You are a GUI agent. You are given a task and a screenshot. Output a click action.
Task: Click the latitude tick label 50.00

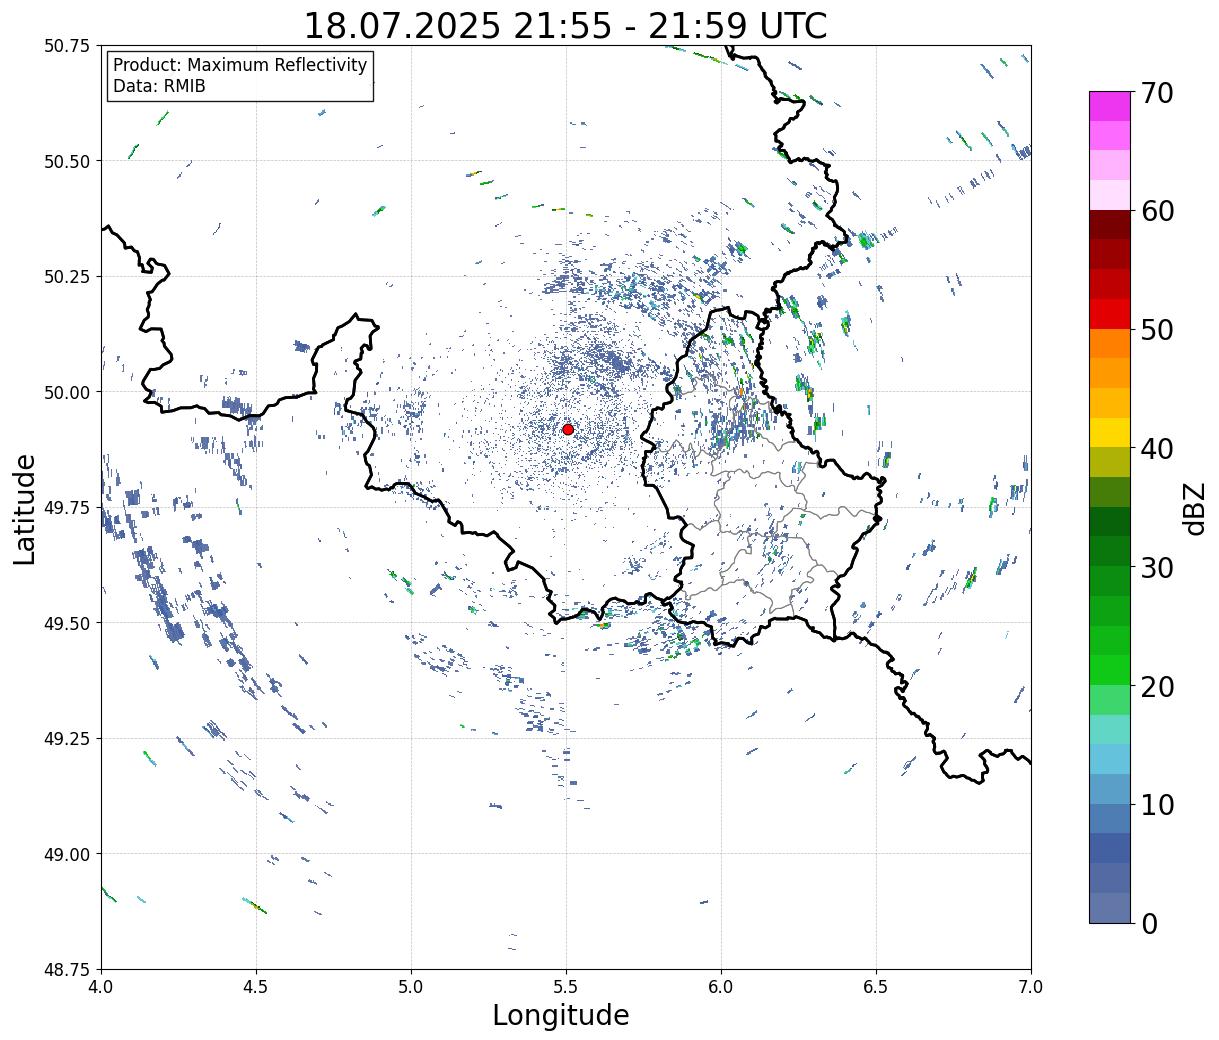[x=67, y=392]
